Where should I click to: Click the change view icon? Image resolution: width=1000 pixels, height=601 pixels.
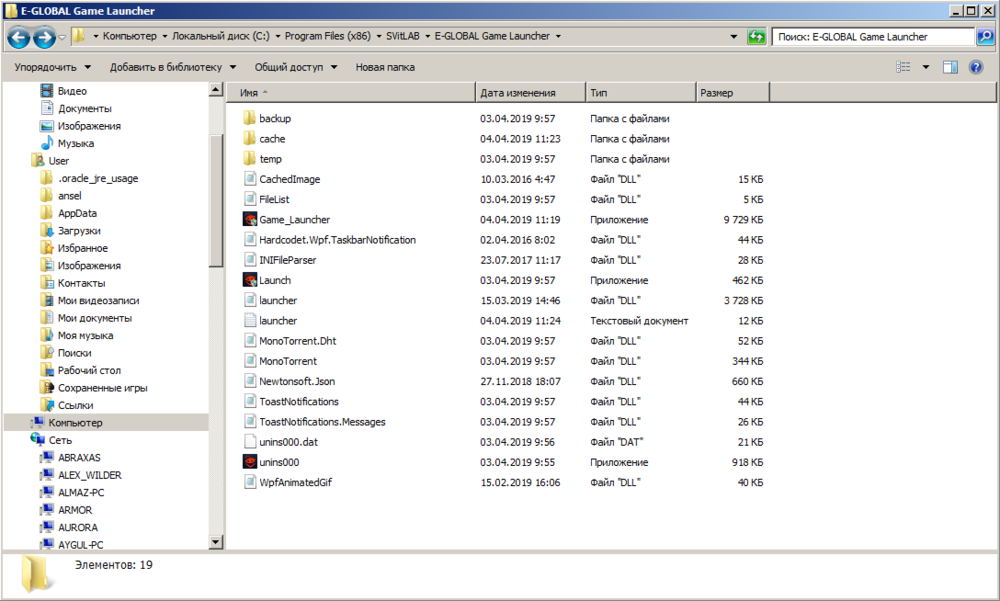tap(904, 67)
